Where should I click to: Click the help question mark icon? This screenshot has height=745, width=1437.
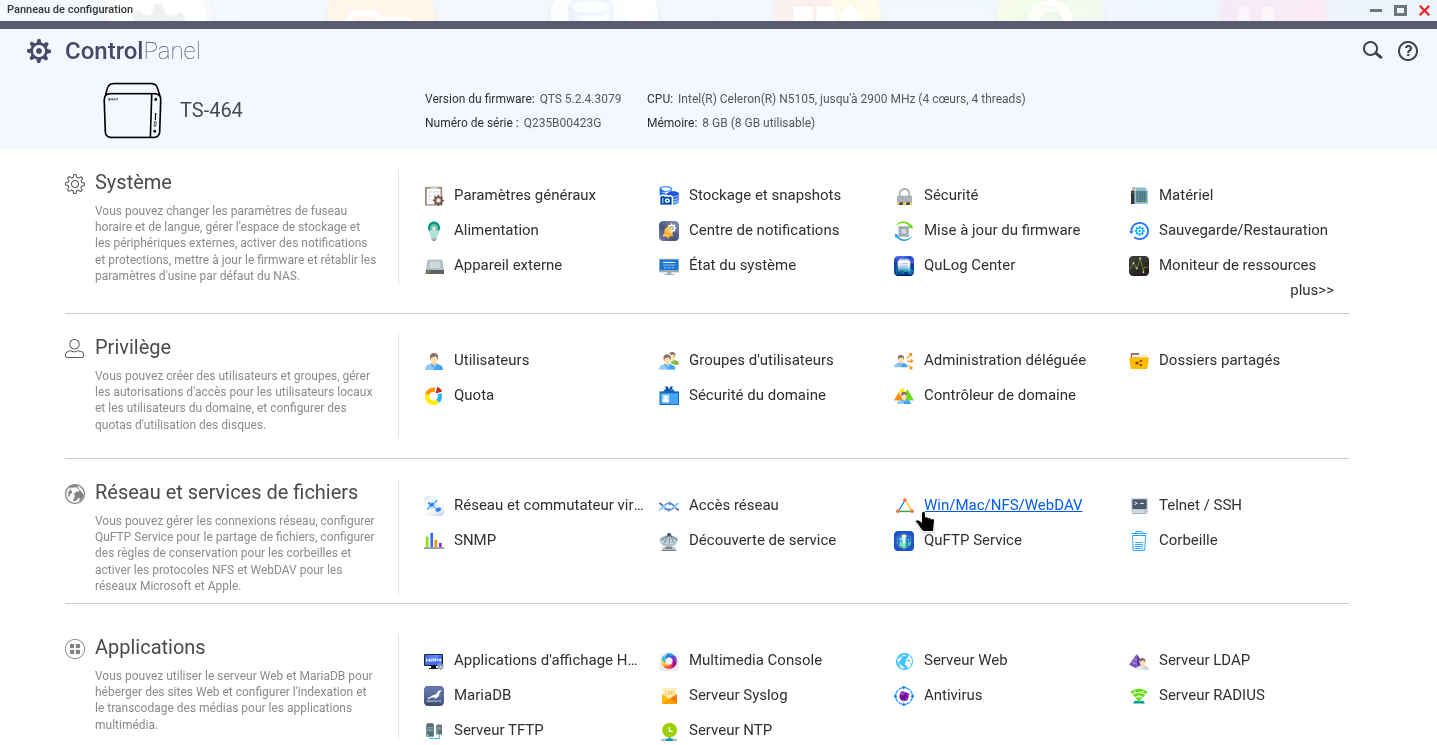1408,51
